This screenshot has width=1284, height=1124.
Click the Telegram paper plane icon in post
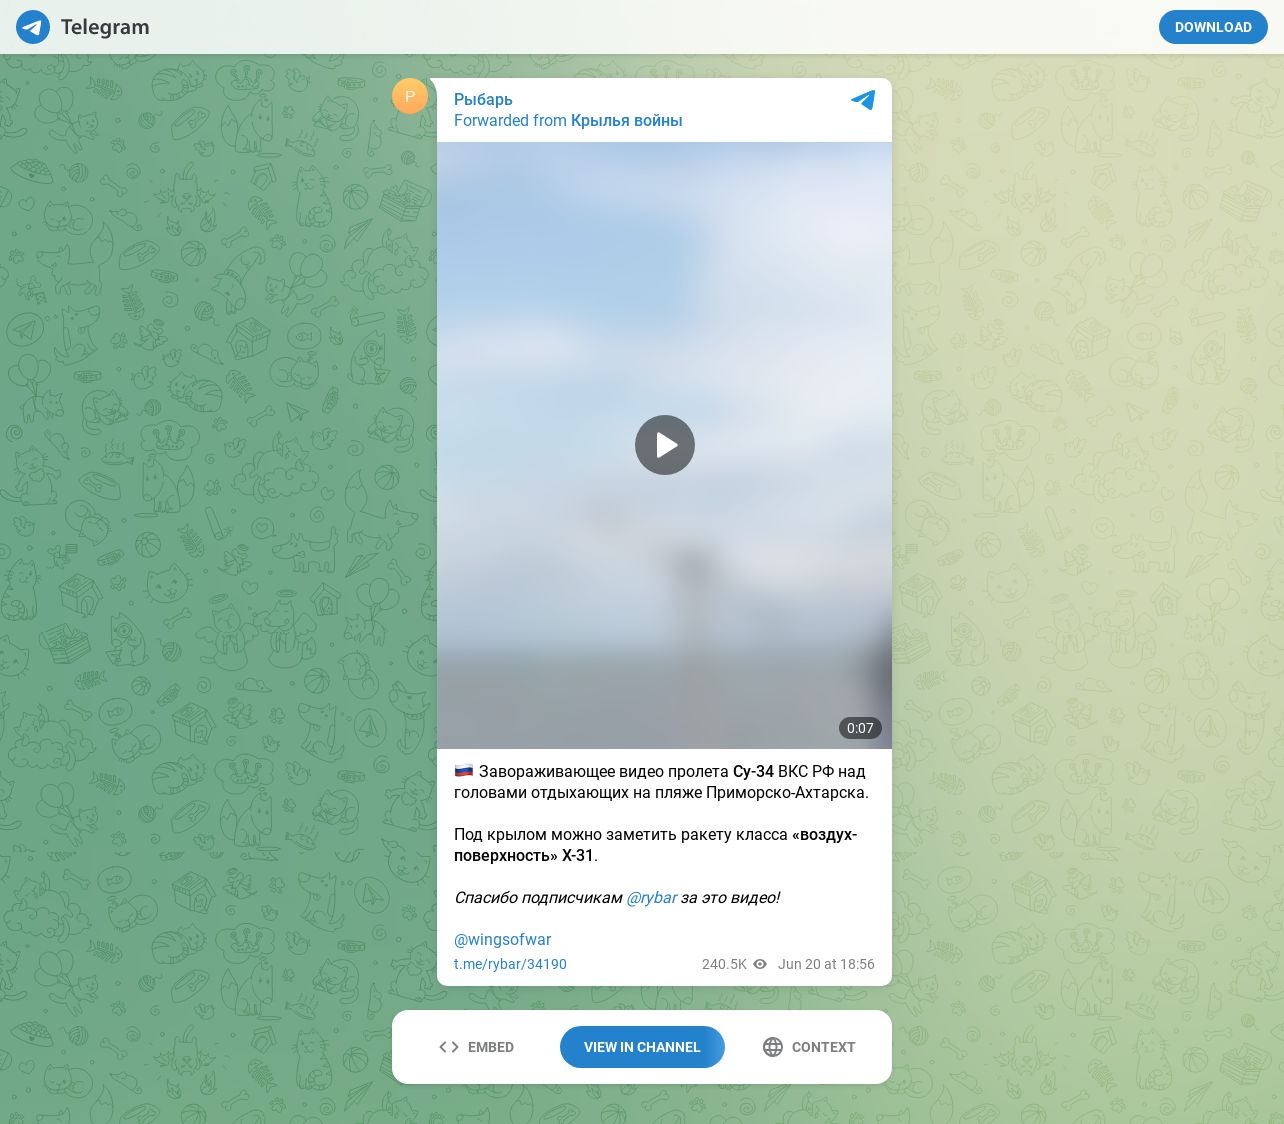[x=863, y=100]
